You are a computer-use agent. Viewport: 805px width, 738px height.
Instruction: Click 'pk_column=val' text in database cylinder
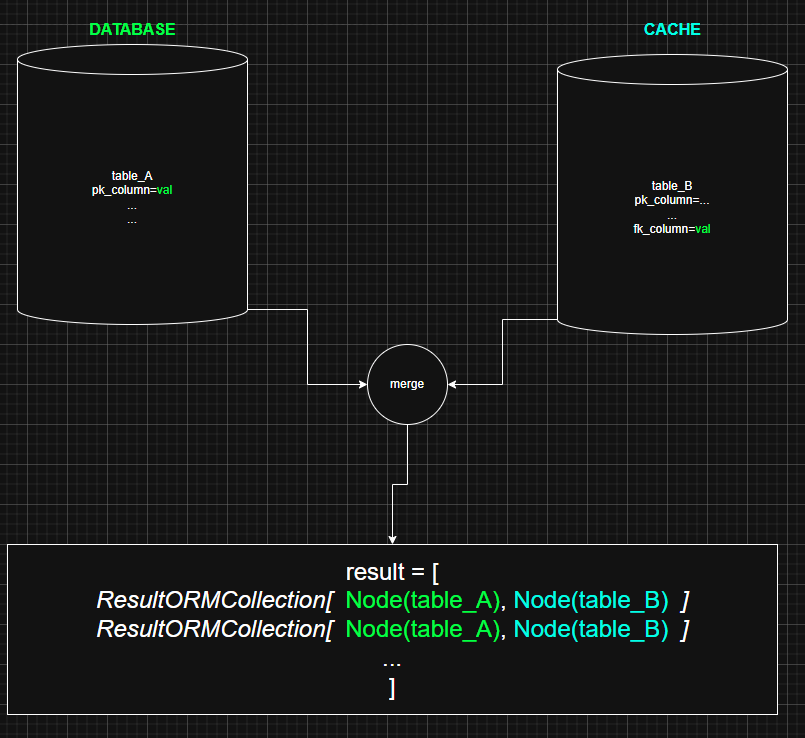pyautogui.click(x=132, y=190)
